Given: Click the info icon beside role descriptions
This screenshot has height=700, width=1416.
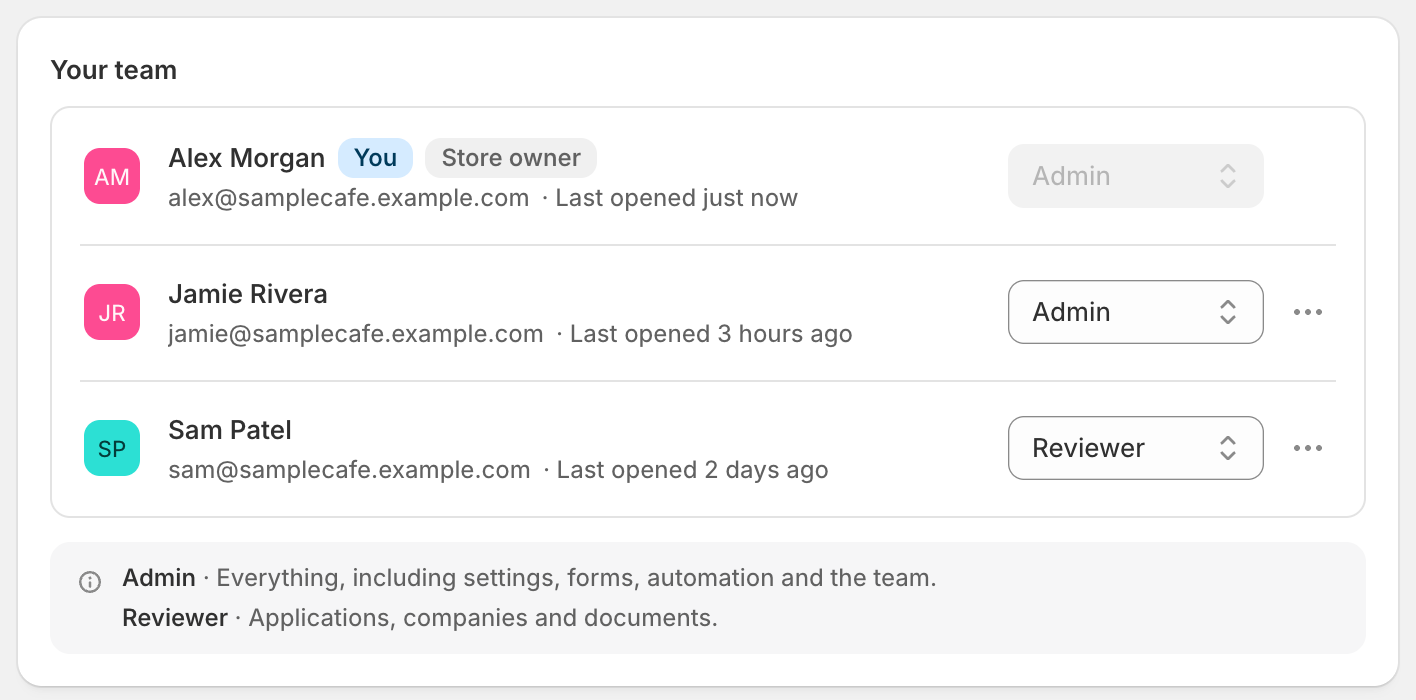Looking at the screenshot, I should pos(90,582).
